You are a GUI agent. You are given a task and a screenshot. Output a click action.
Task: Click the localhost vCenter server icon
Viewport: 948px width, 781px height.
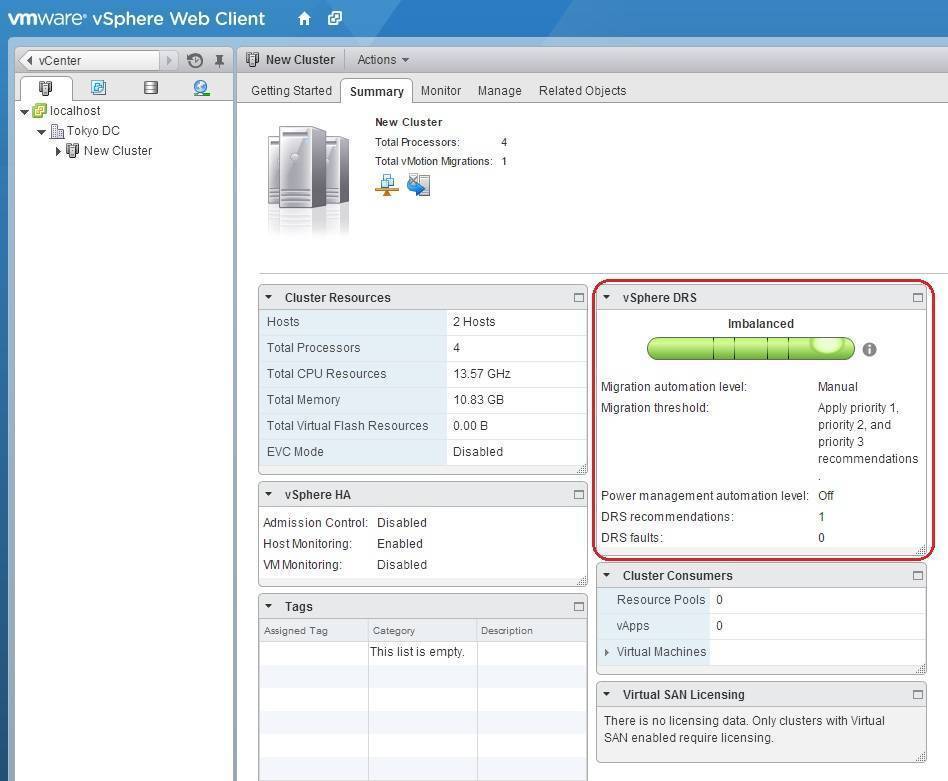point(40,111)
